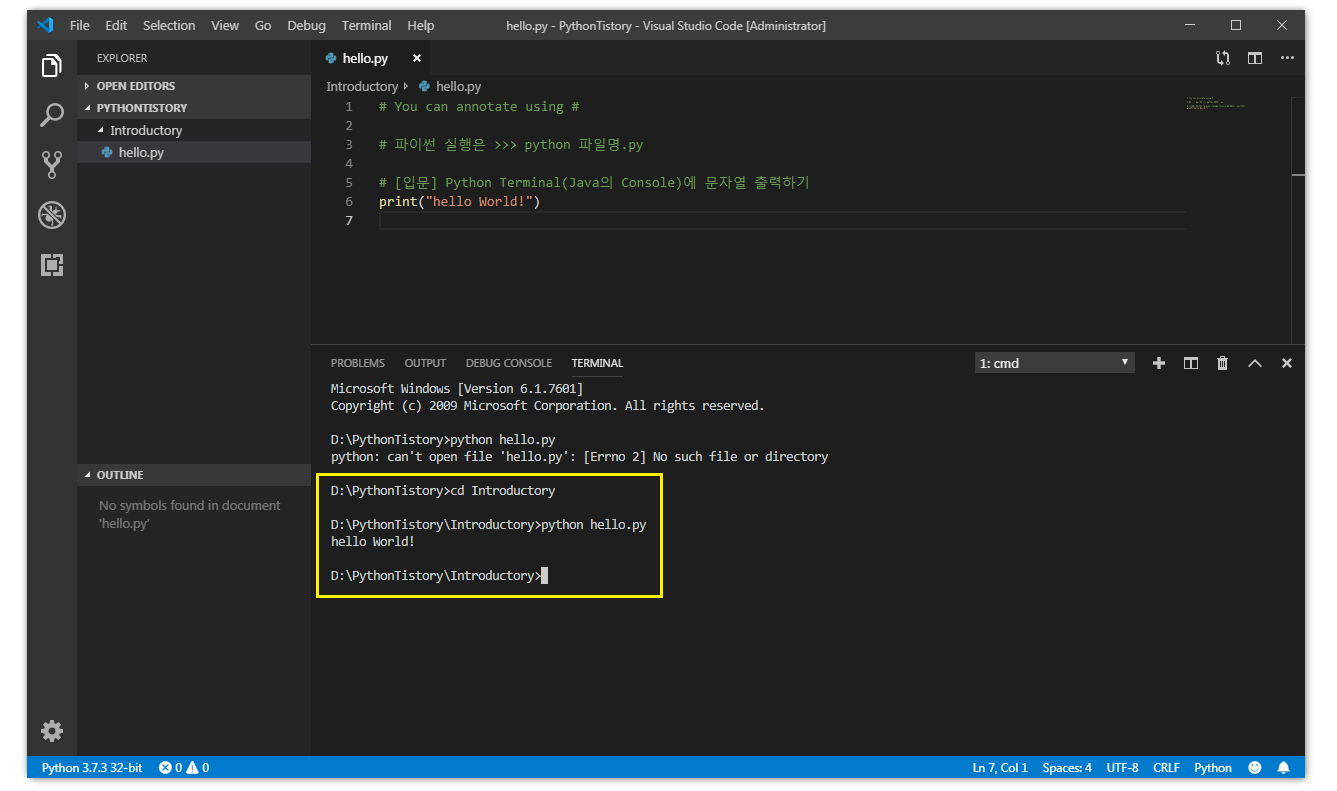
Task: Change encoding via UTF-8 status item
Action: click(1122, 768)
